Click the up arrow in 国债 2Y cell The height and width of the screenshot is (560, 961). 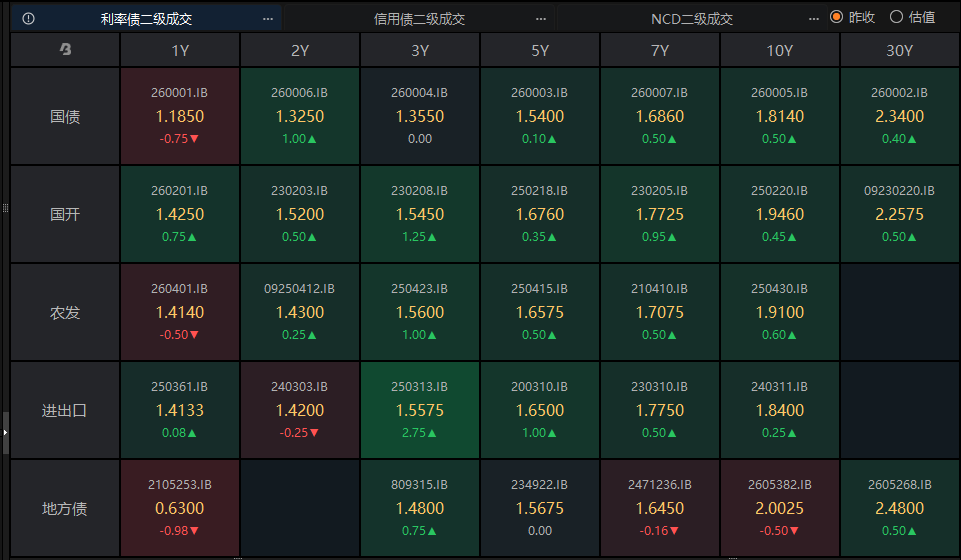[313, 139]
